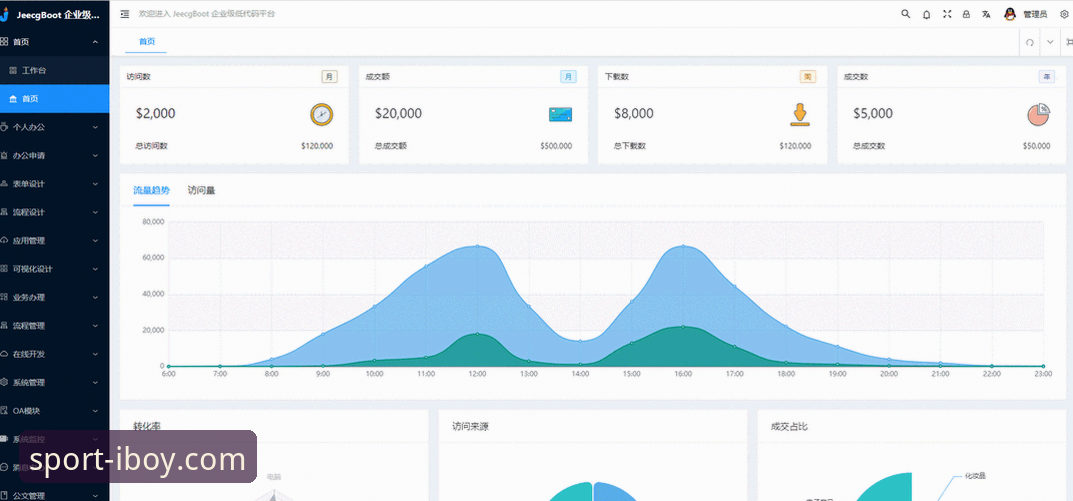Image resolution: width=1073 pixels, height=501 pixels.
Task: Click the penguin user avatar
Action: click(x=1009, y=14)
